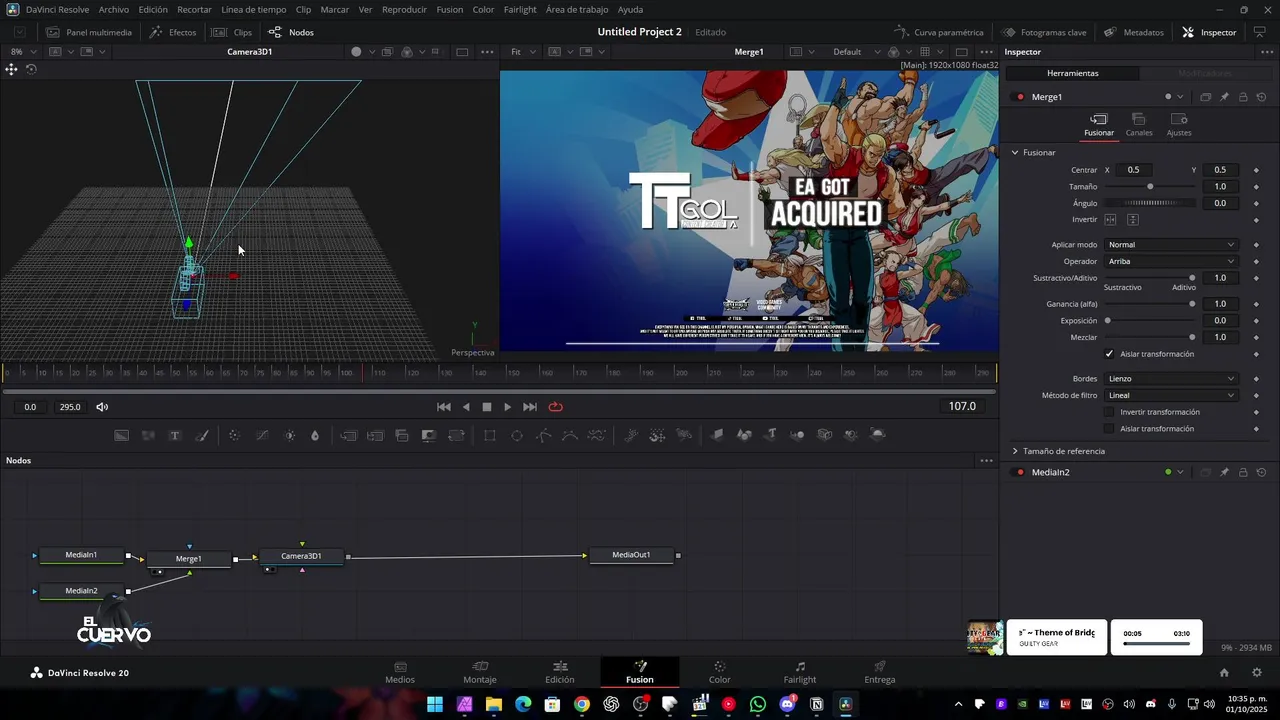
Task: Add a Text+ node from toolbar
Action: tap(175, 435)
